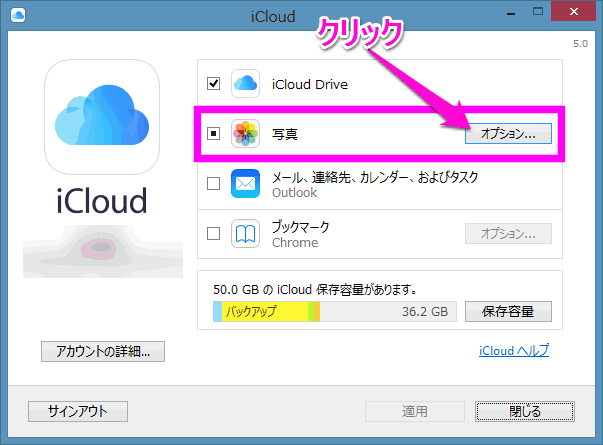
Task: Click the blue mail envelope icon
Action: (246, 184)
